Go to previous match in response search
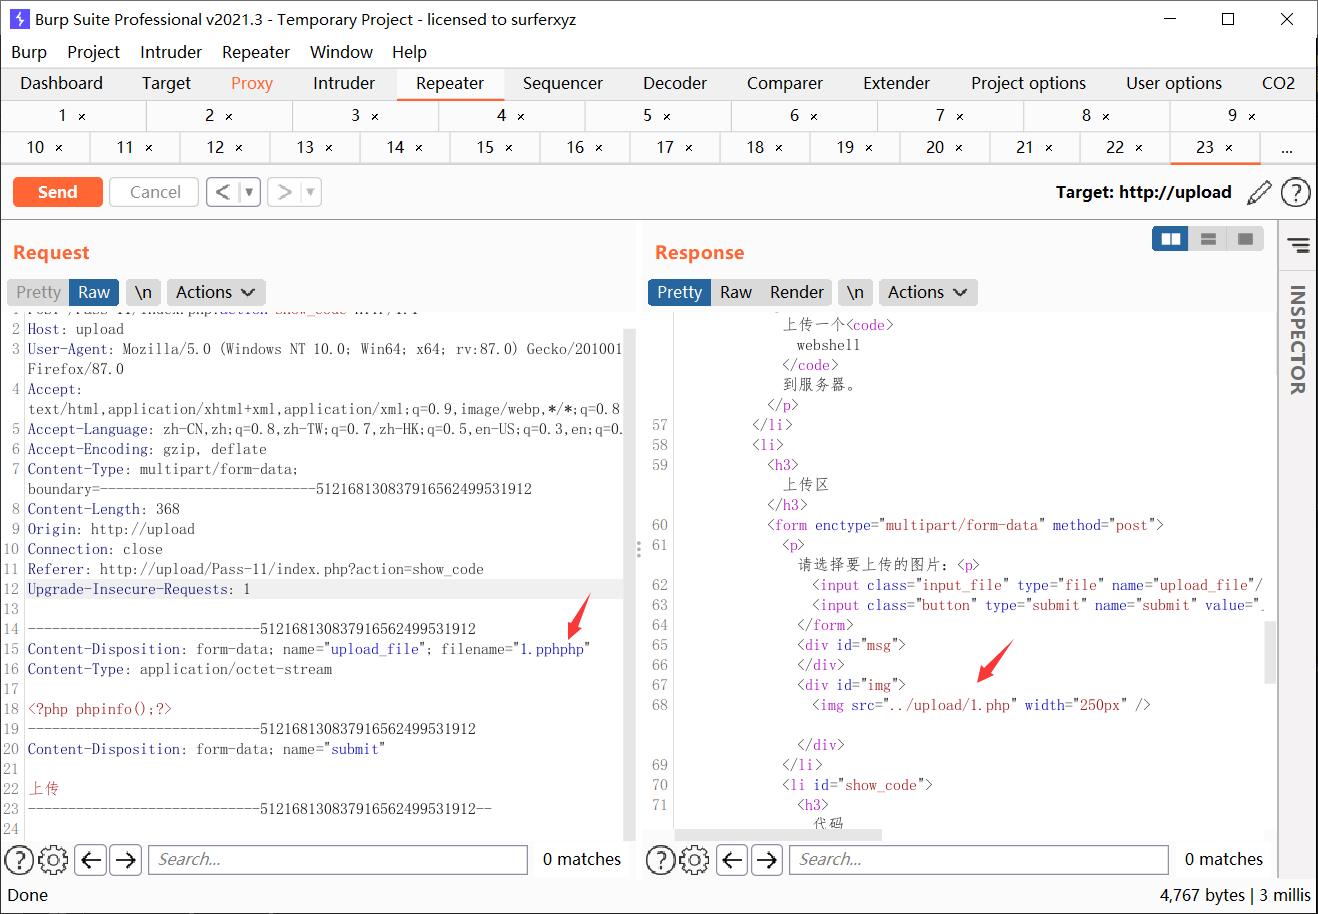The height and width of the screenshot is (914, 1318). (733, 859)
